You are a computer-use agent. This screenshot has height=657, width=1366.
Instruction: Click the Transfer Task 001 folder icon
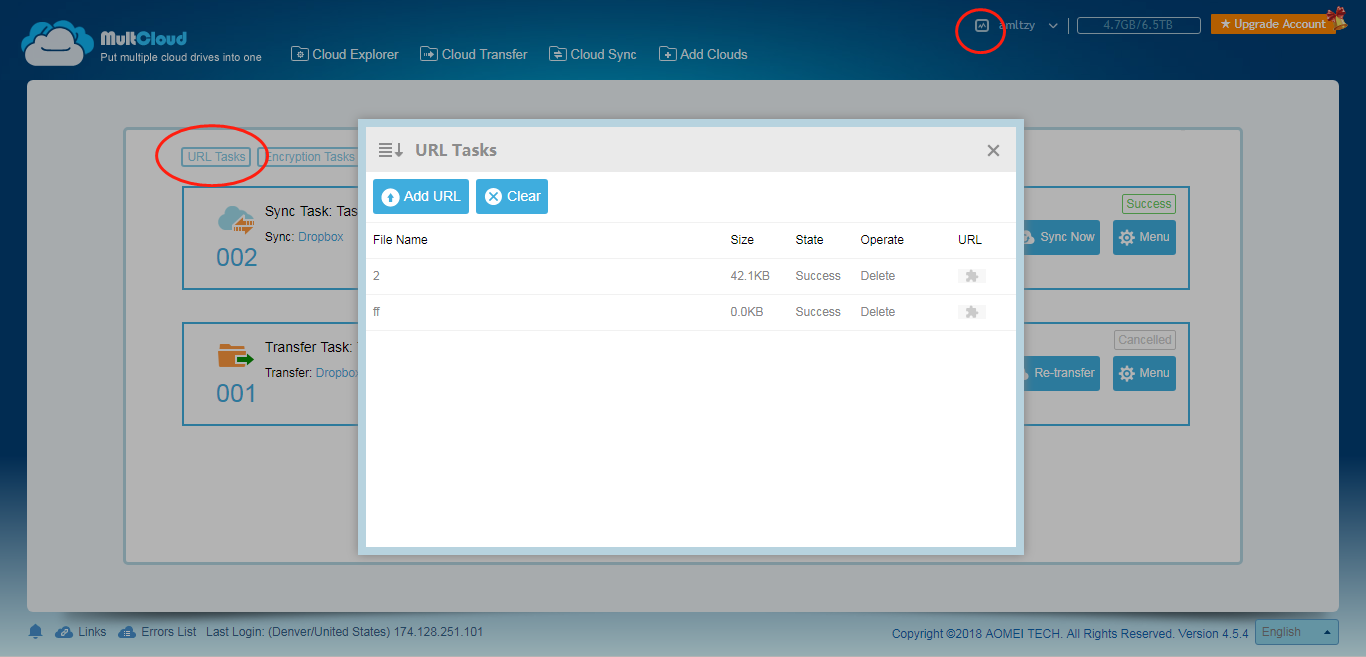[x=236, y=355]
